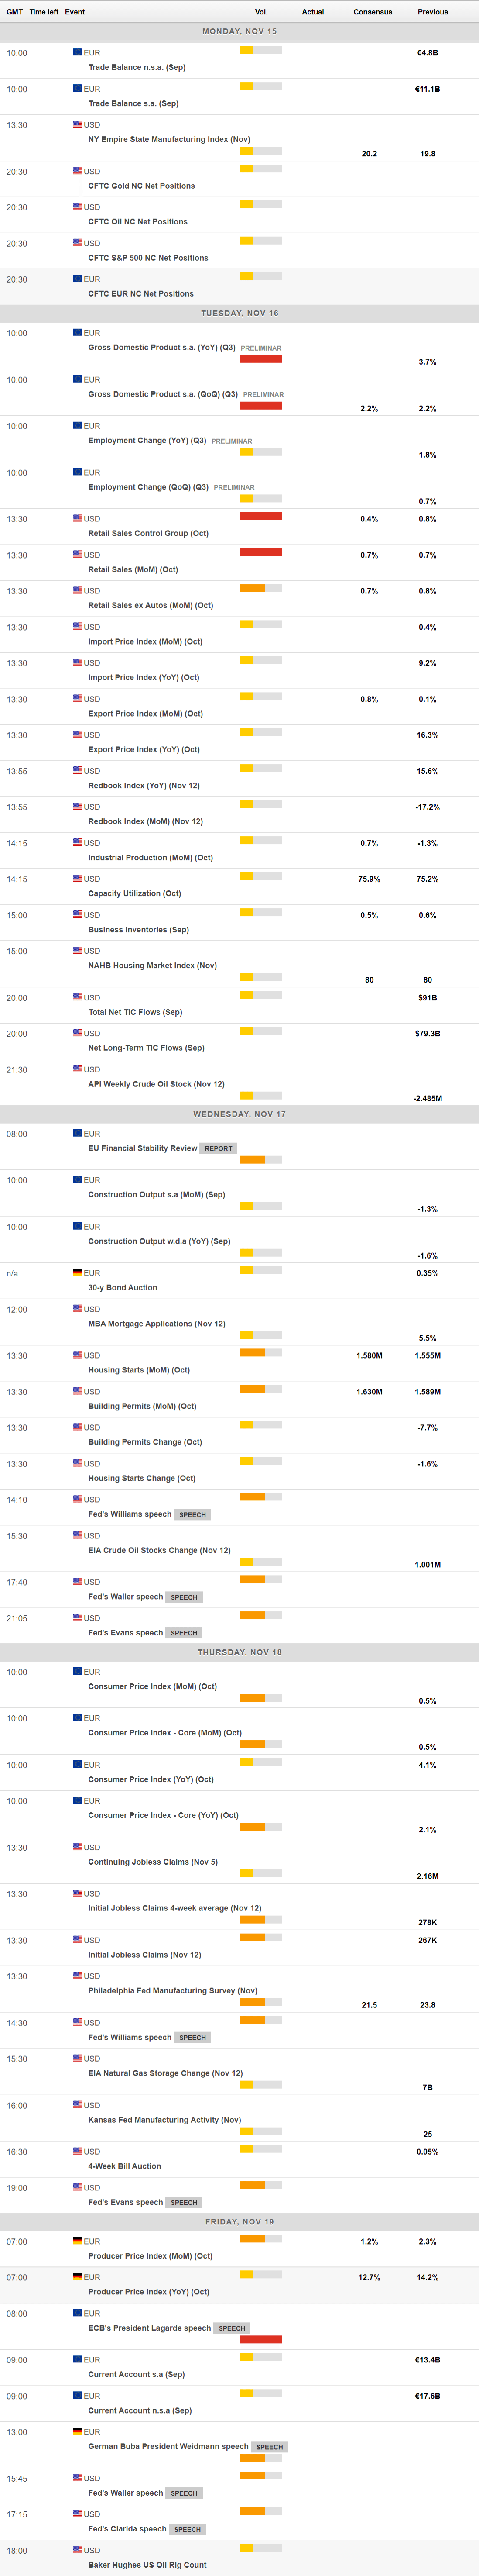Screen dimensions: 479x2576
Task: Click the Vol. column header
Action: click(x=261, y=12)
